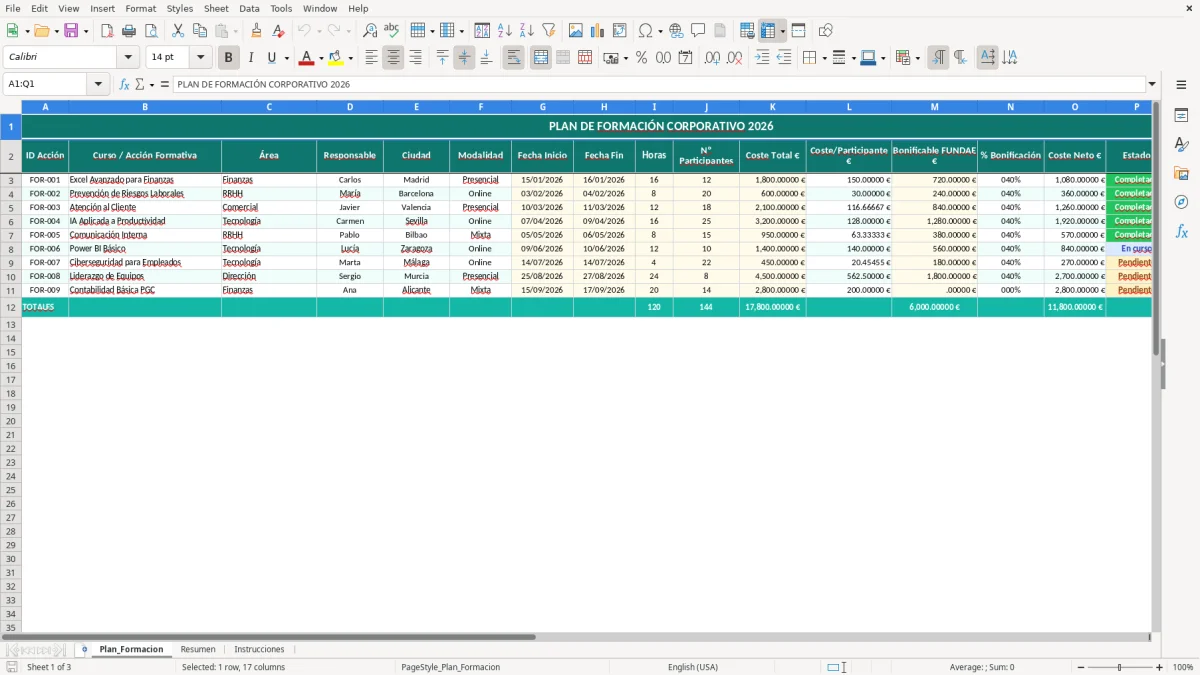Click the Insert Comment icon

[698, 31]
